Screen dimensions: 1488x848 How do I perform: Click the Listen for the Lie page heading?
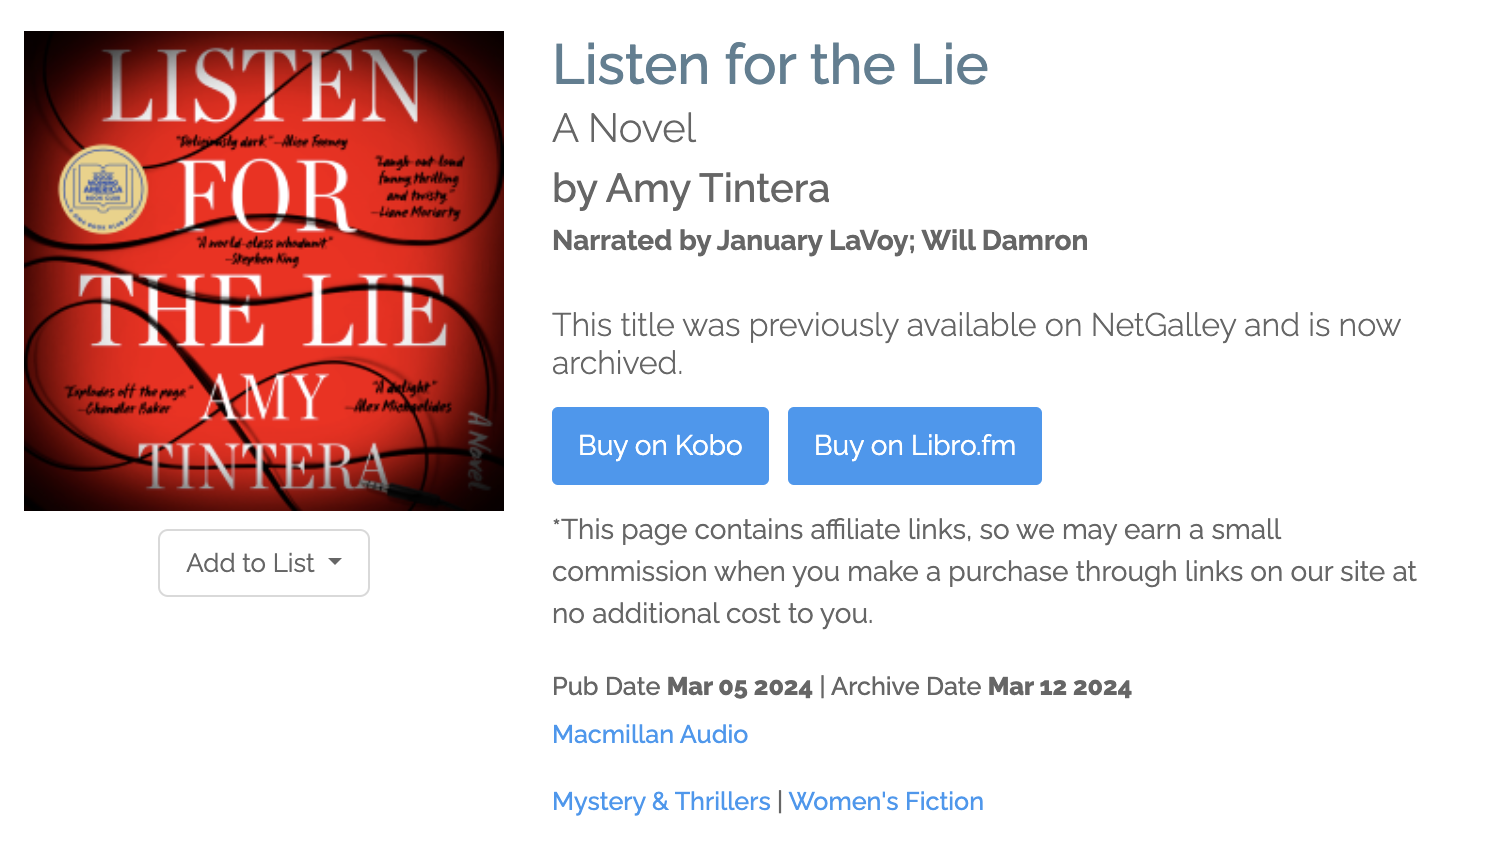click(x=770, y=65)
